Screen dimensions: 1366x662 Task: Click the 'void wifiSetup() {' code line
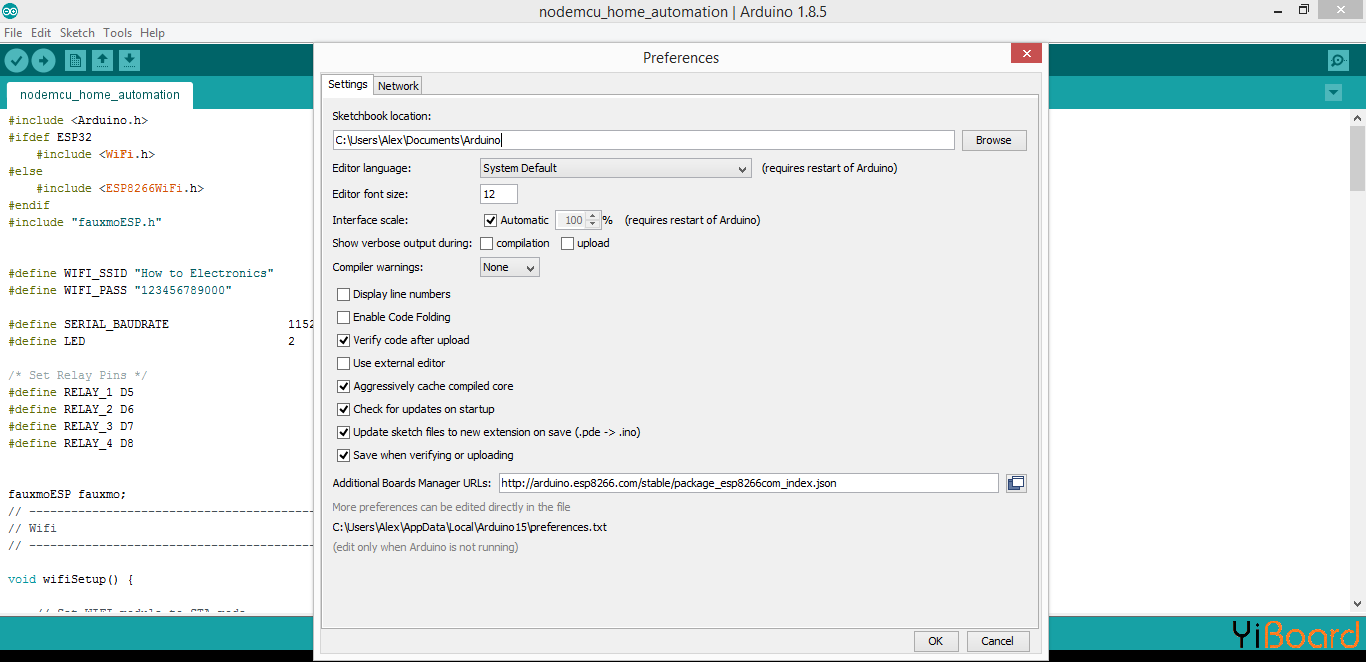click(71, 579)
